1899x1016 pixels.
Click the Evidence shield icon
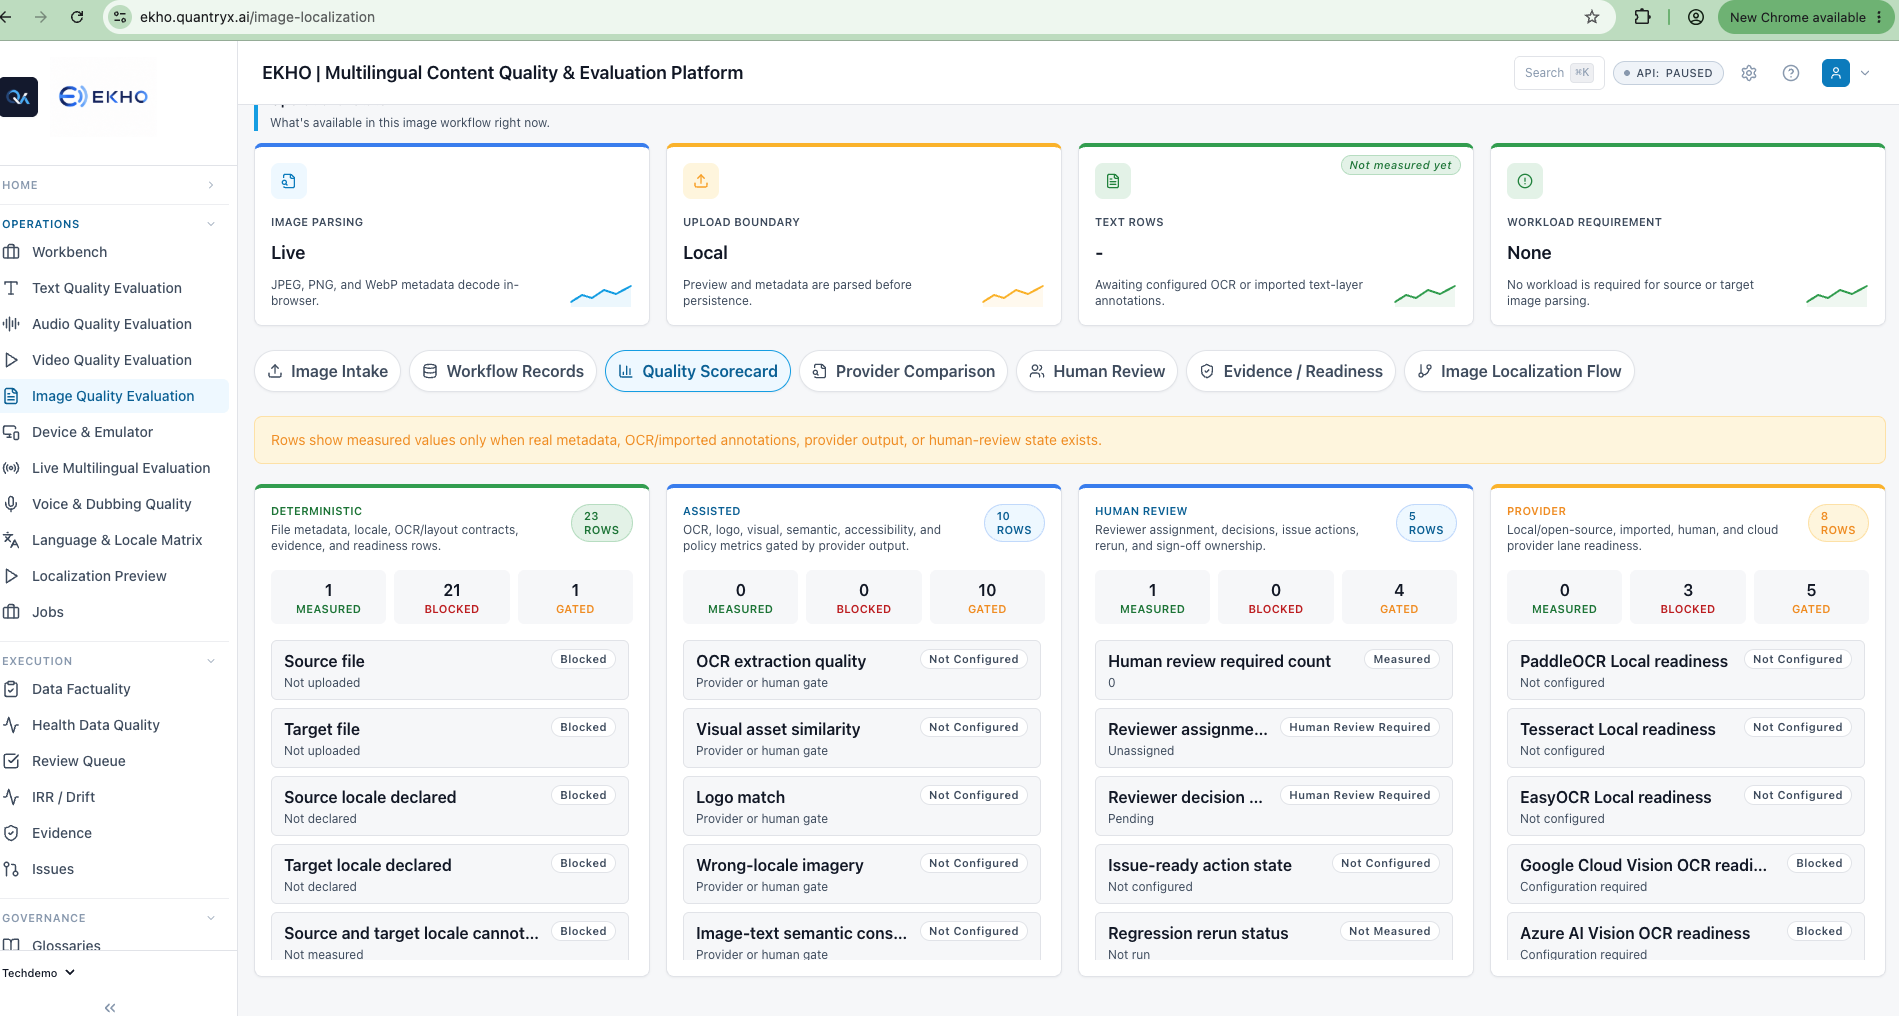[11, 833]
